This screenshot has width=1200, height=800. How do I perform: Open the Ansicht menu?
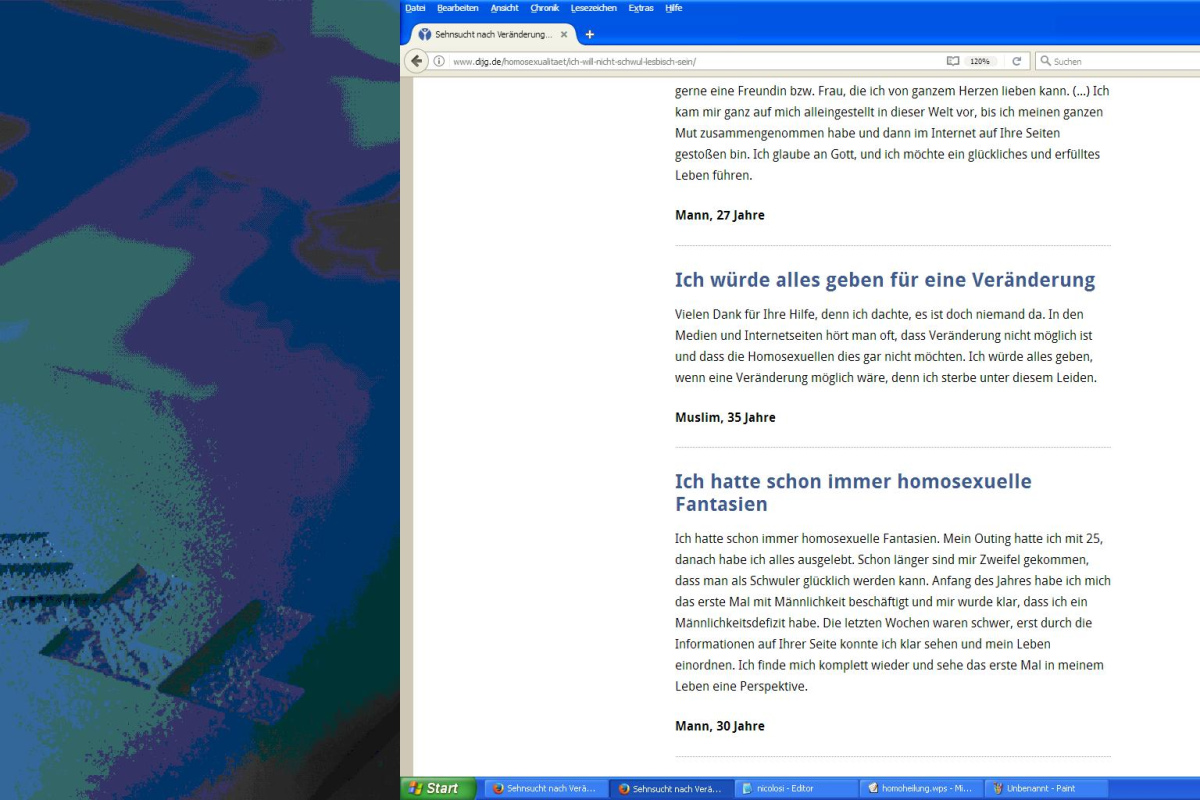pyautogui.click(x=505, y=8)
